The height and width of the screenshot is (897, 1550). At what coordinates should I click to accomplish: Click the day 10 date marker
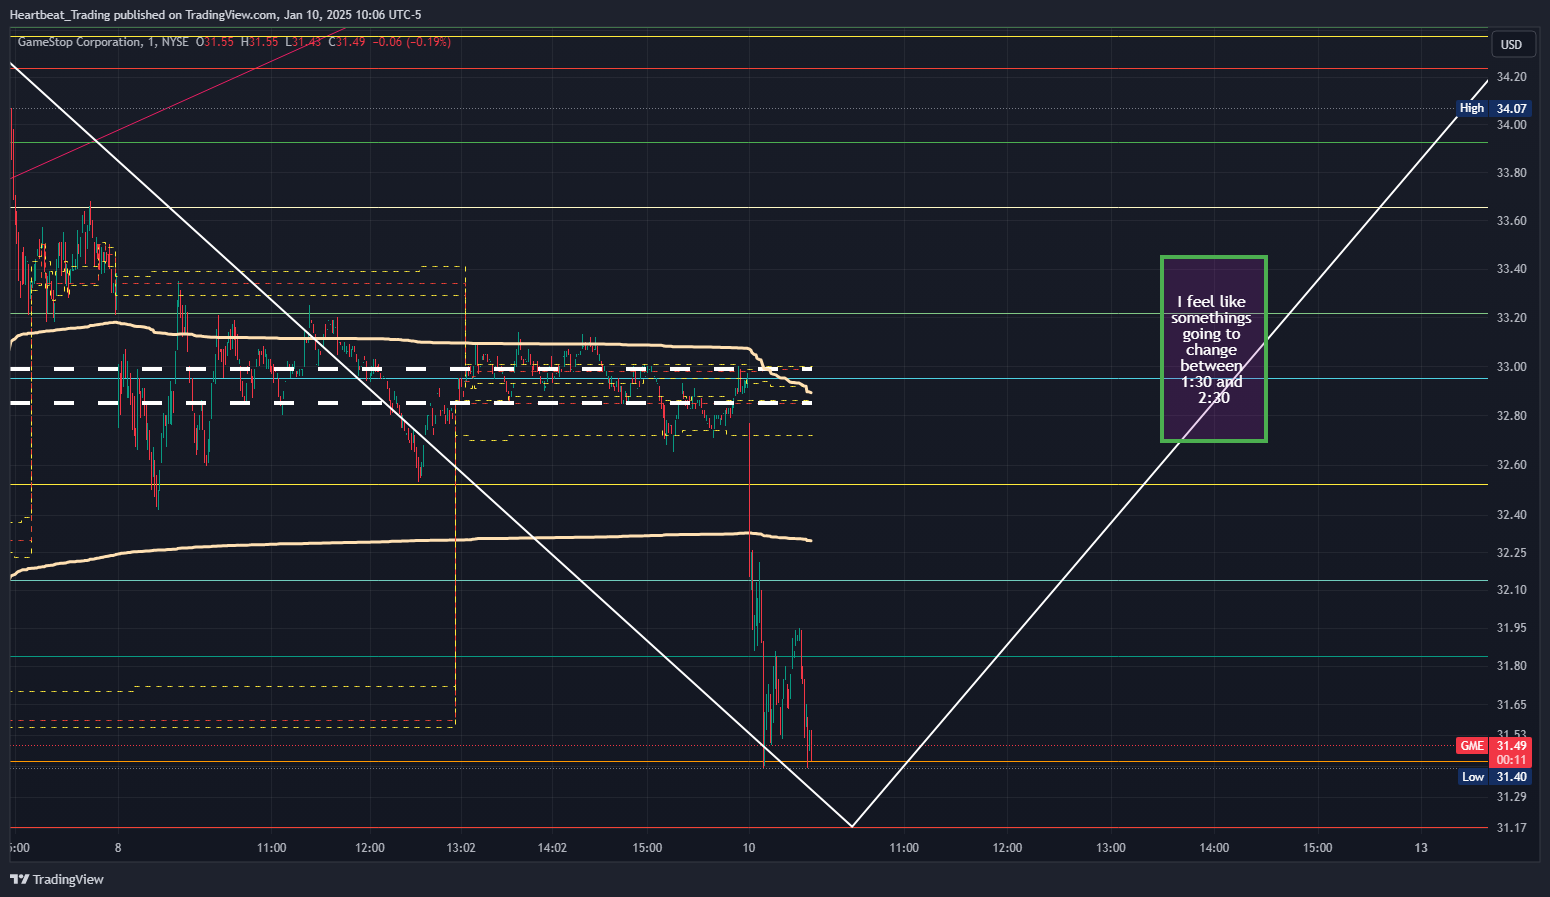coord(749,848)
